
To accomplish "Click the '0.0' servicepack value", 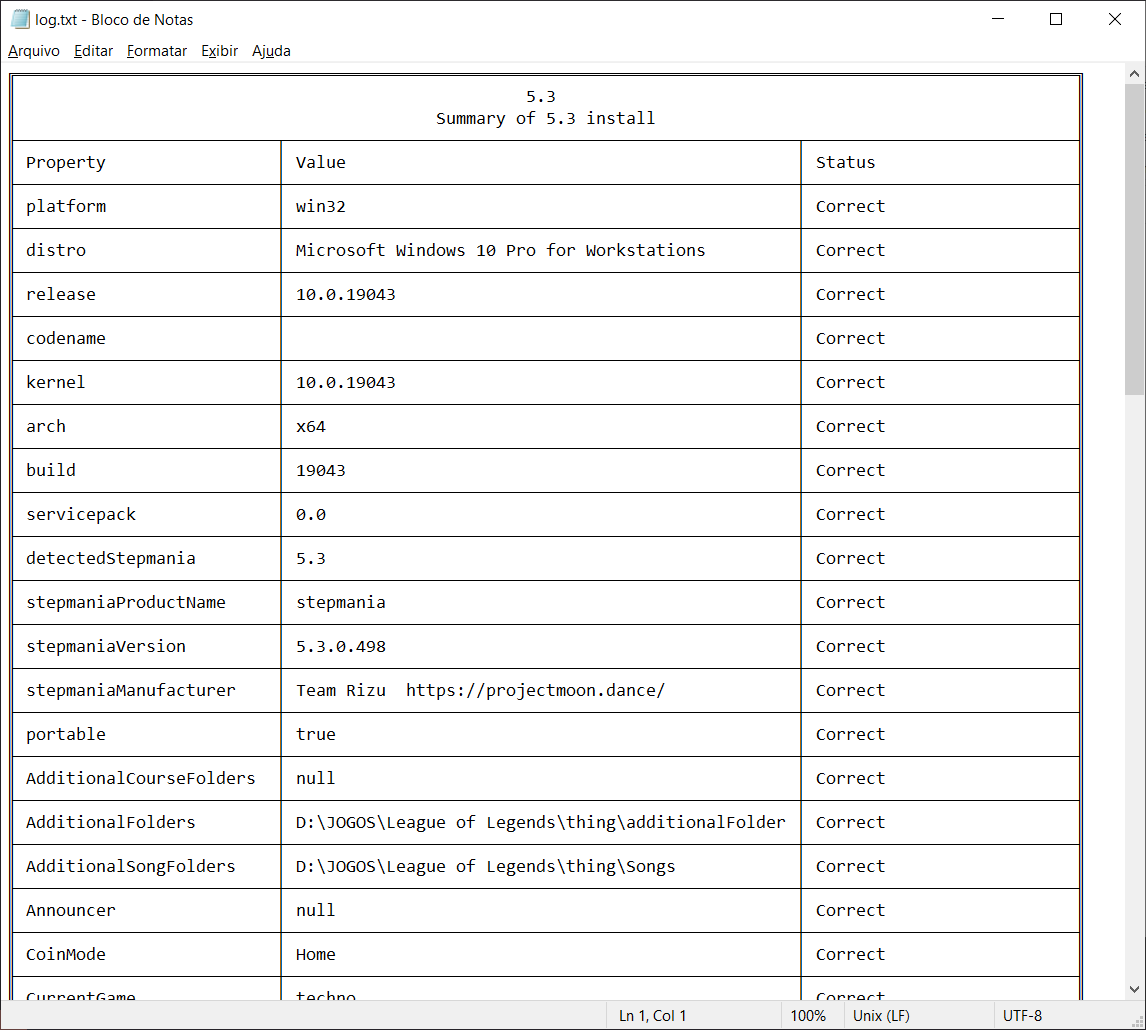I will pos(311,514).
